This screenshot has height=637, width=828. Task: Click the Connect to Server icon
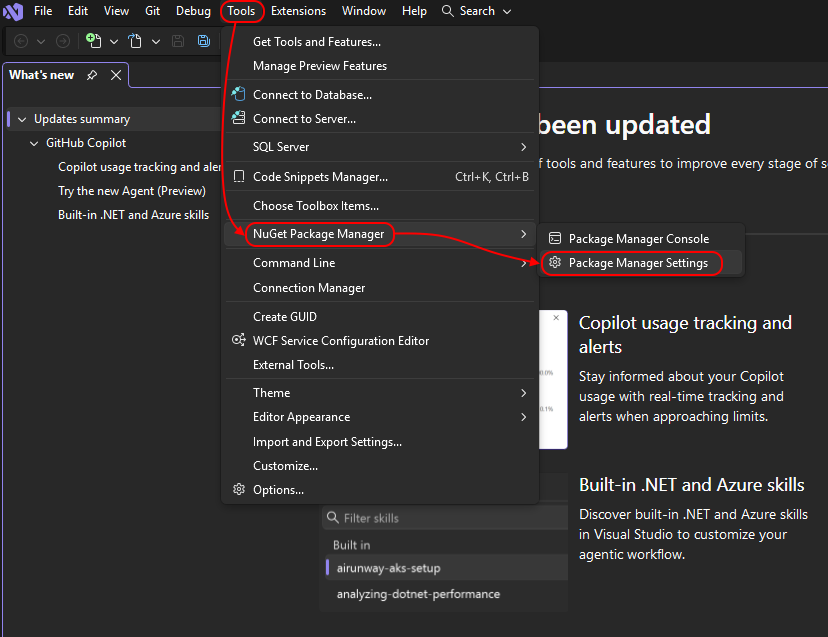pos(239,118)
